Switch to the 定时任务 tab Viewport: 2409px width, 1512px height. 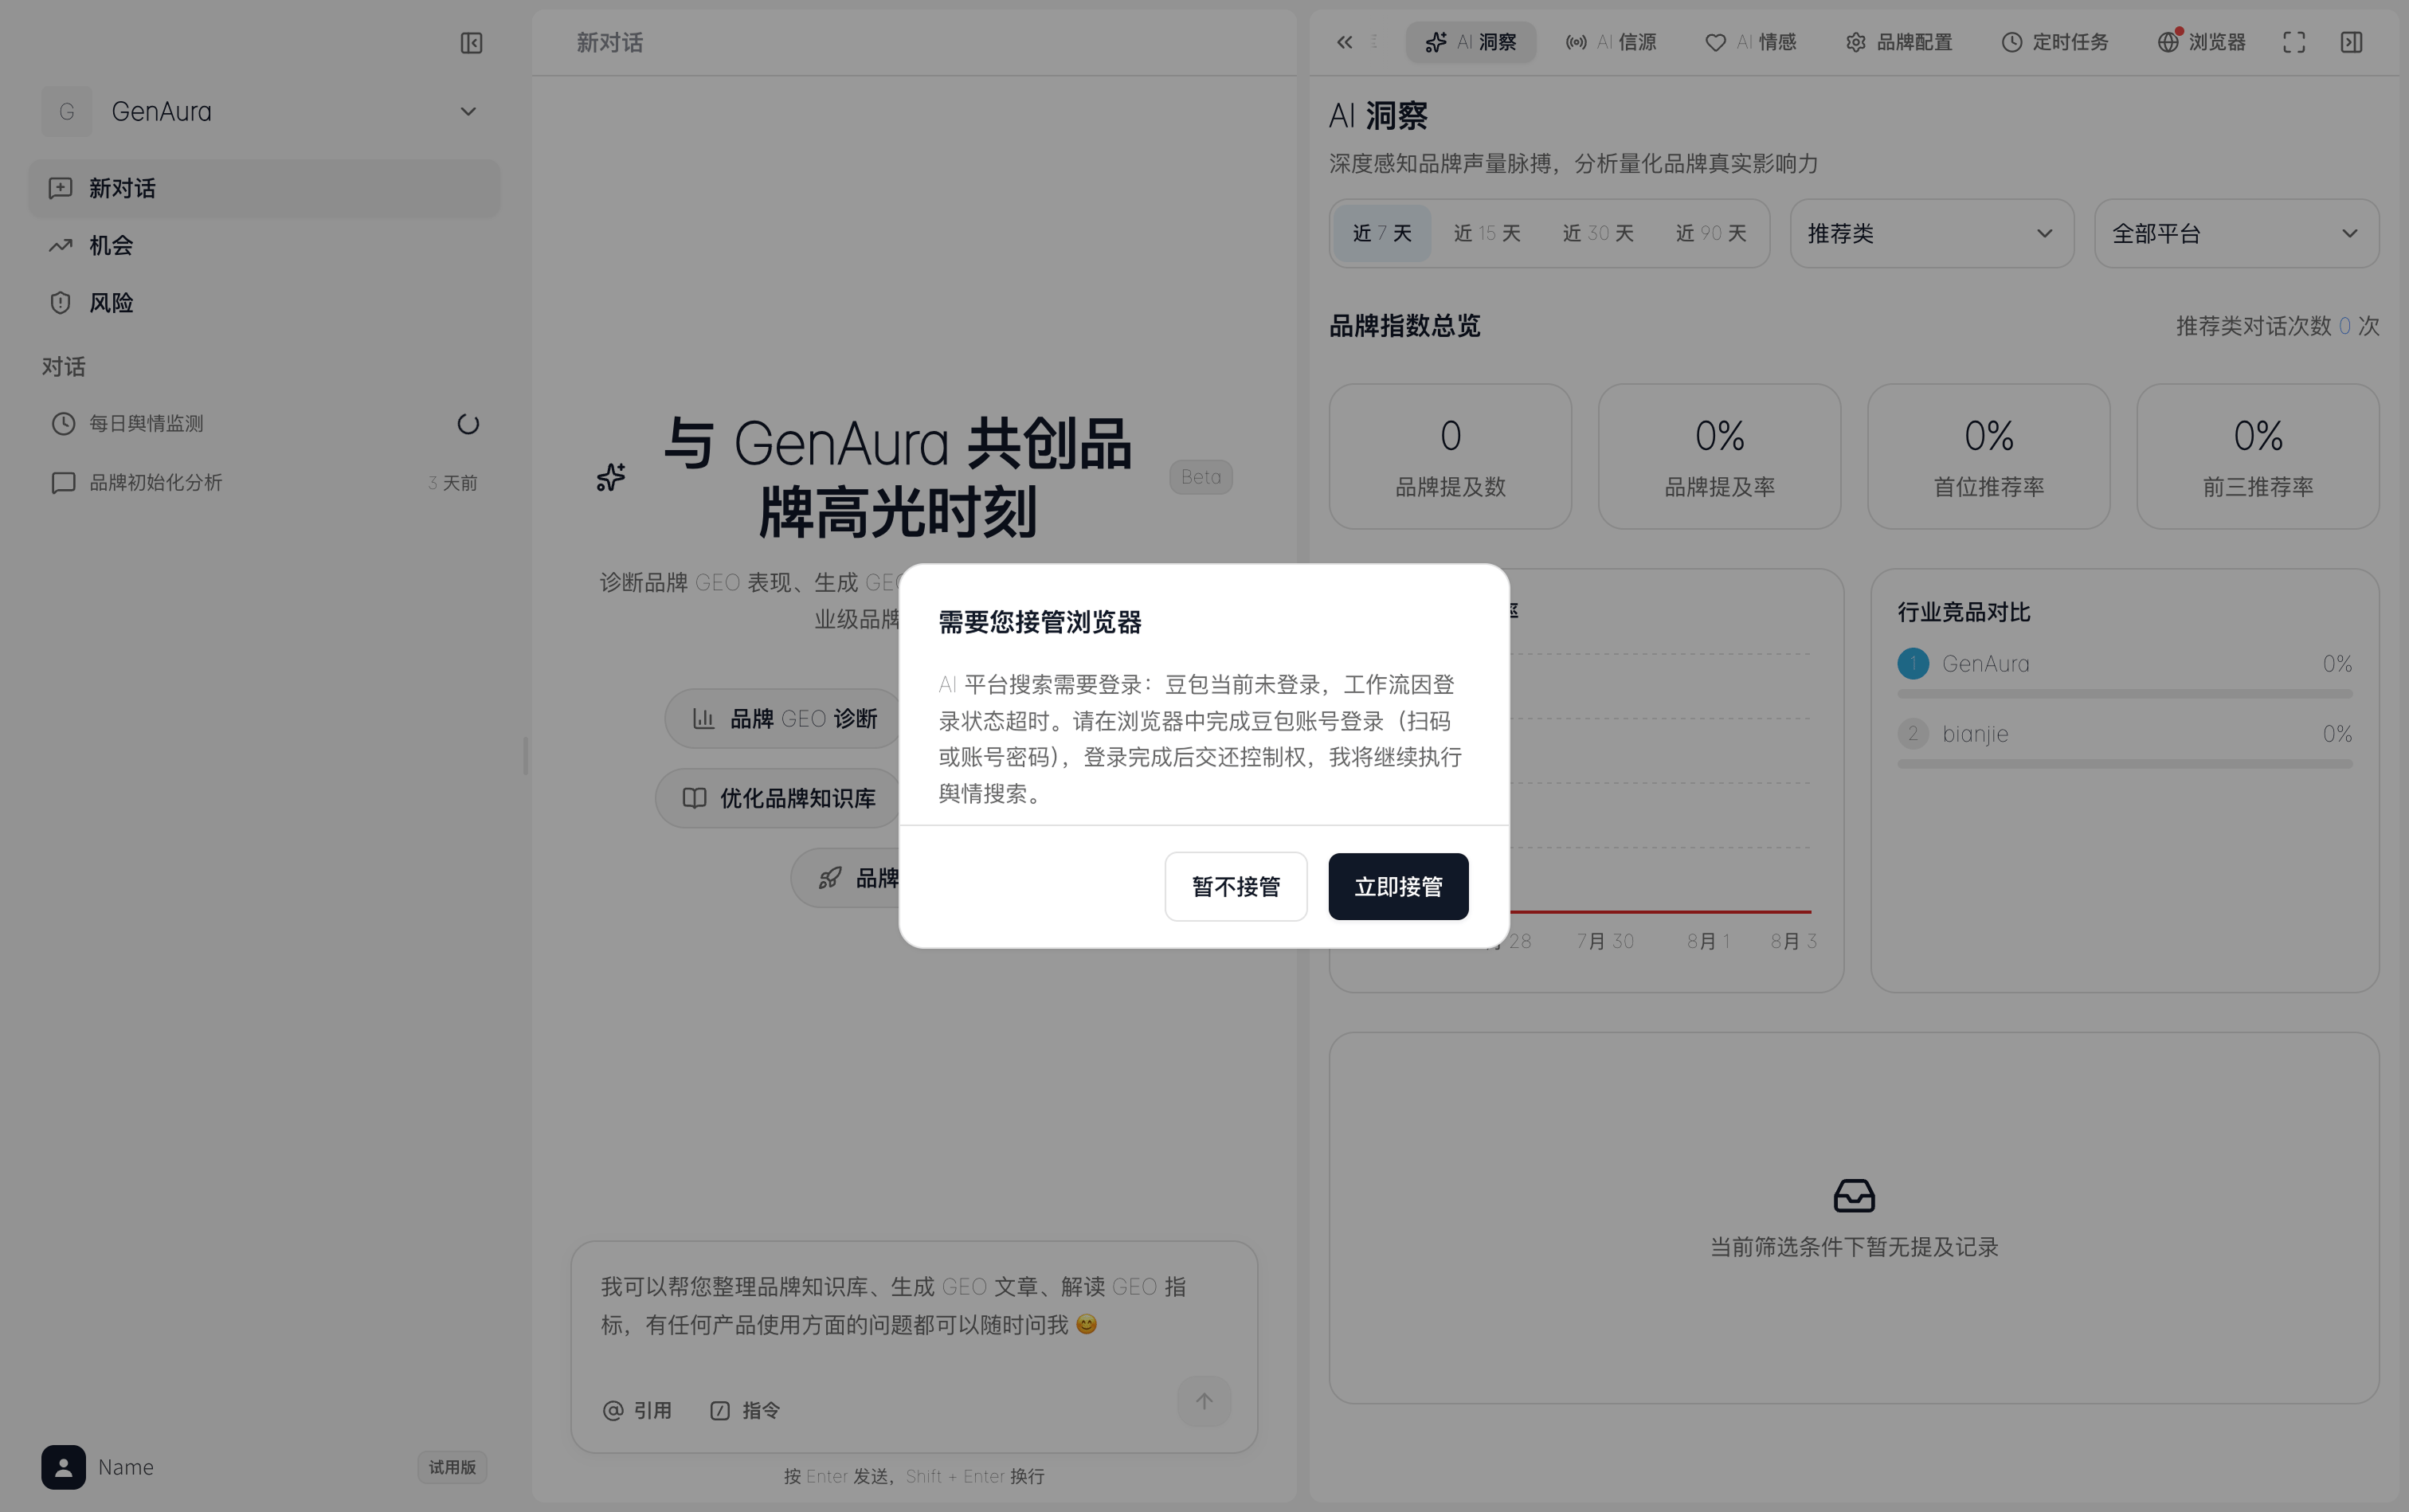(x=2054, y=42)
